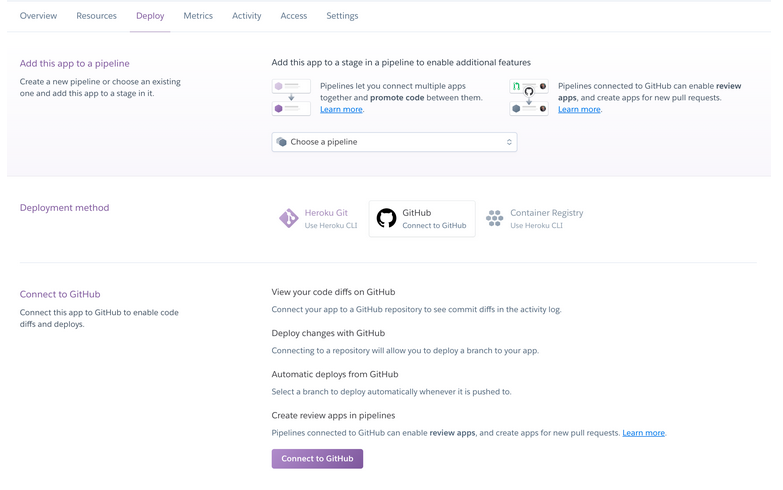Click the 'Add this app to a pipeline' heading
Viewport: 783px width, 490px height.
pyautogui.click(x=74, y=63)
